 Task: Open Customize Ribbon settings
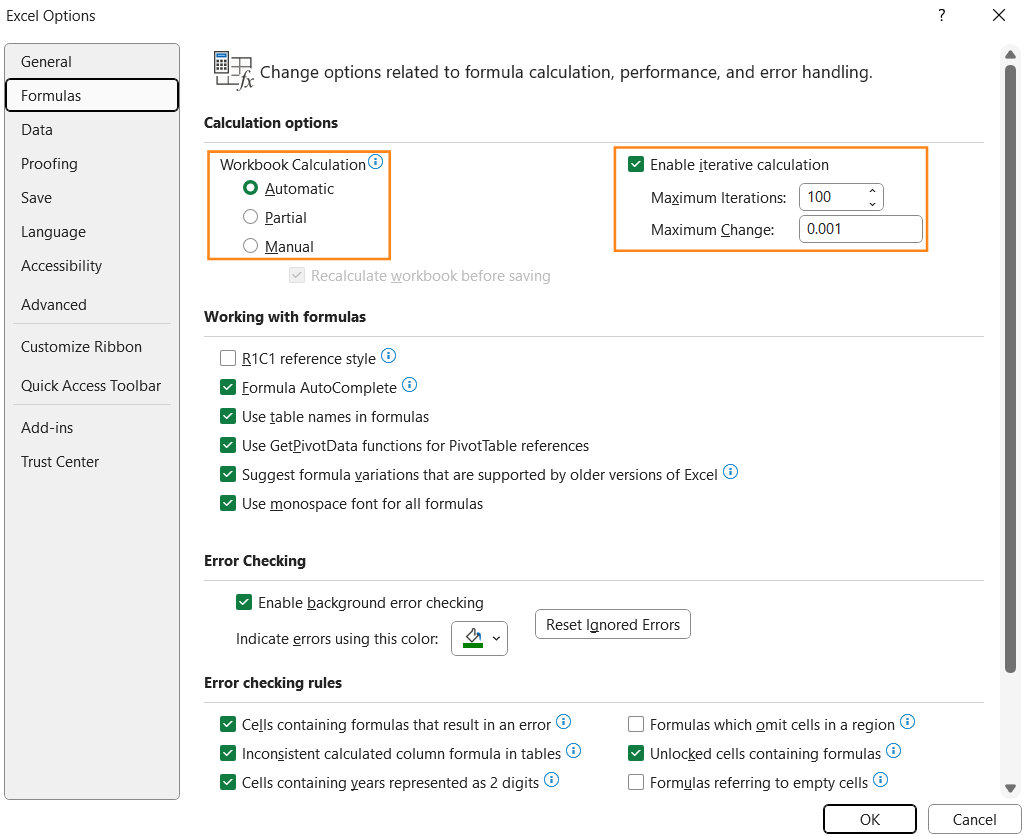point(92,347)
